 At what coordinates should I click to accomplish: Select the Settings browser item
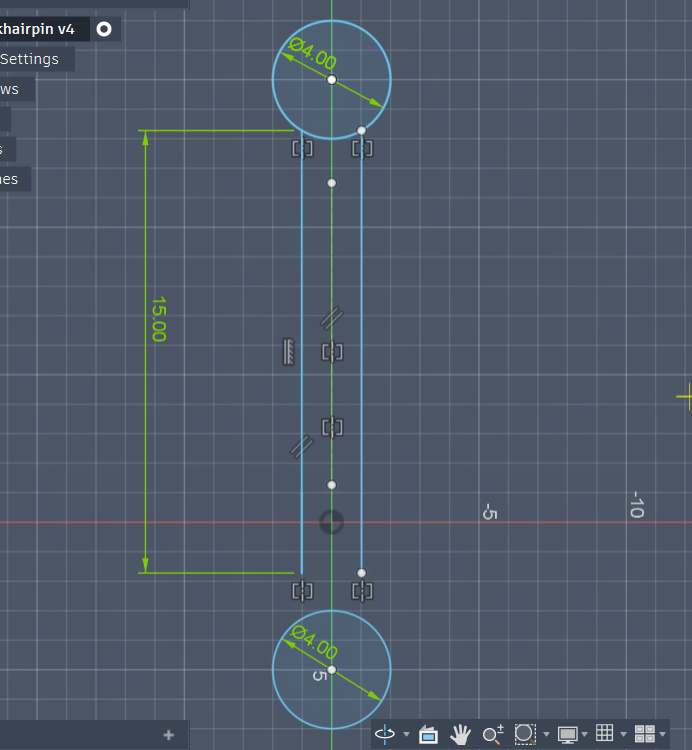pyautogui.click(x=29, y=59)
